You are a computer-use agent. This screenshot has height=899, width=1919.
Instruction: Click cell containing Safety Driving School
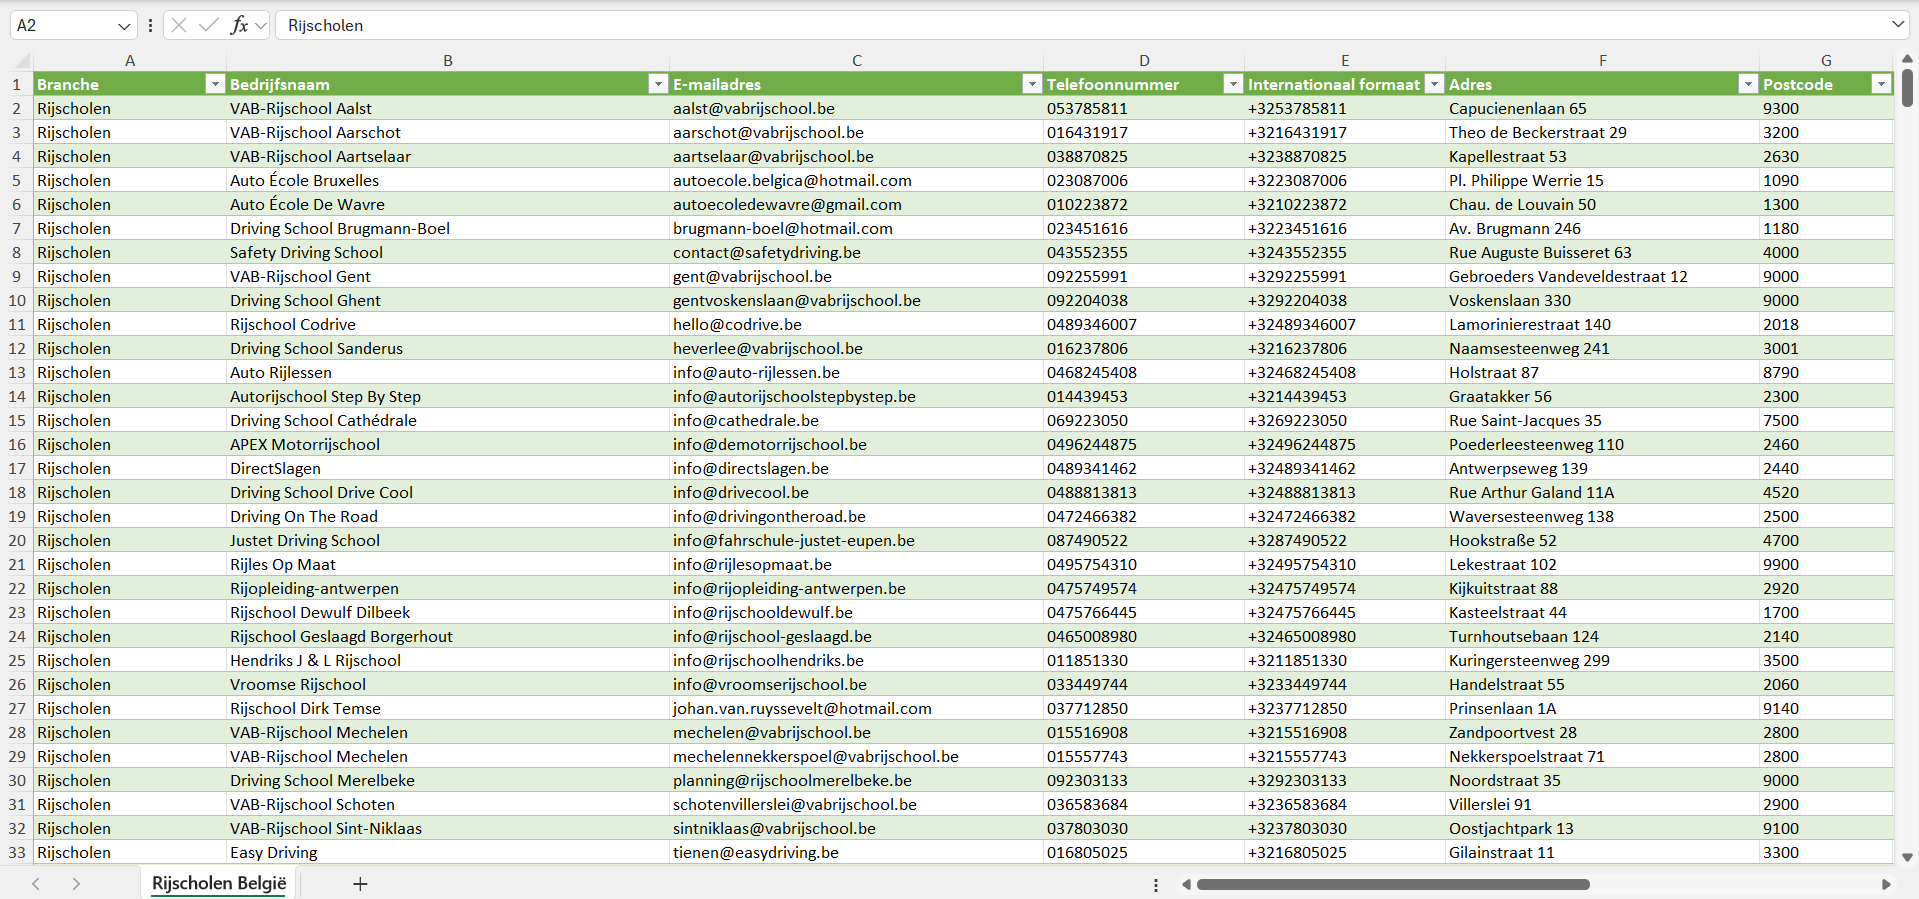tap(306, 252)
